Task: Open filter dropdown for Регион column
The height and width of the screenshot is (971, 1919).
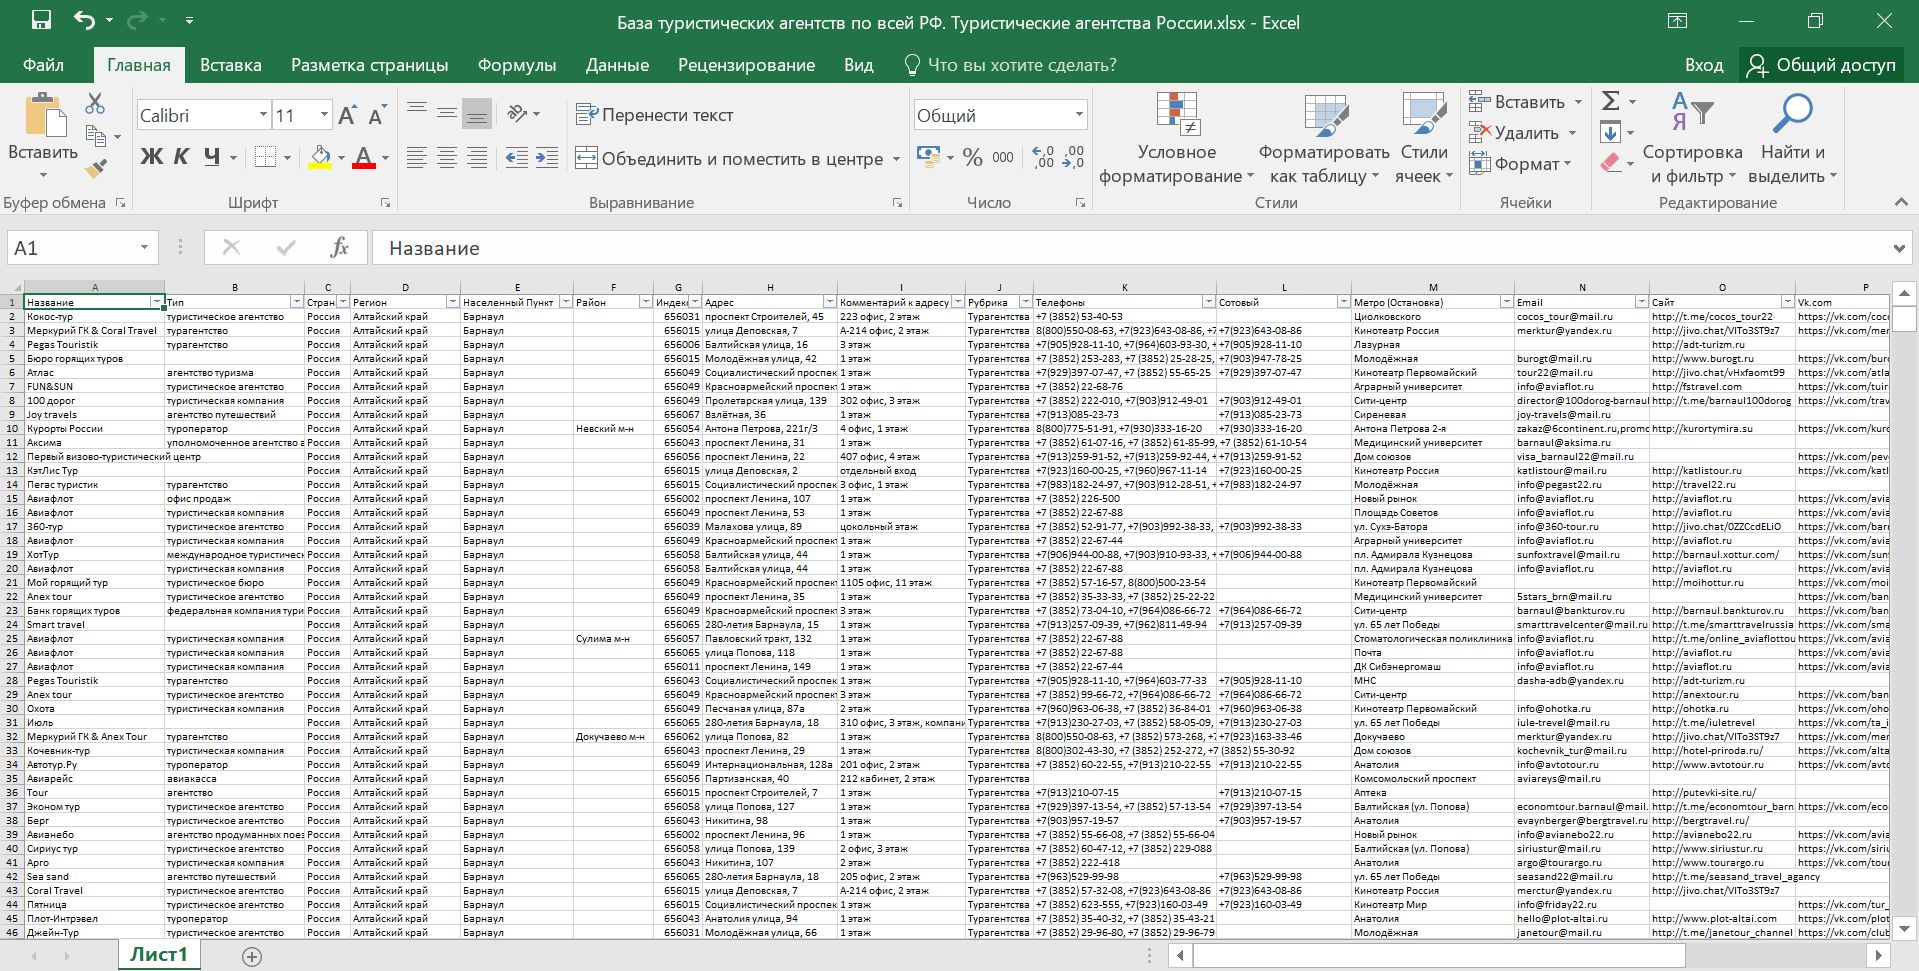Action: click(x=452, y=302)
